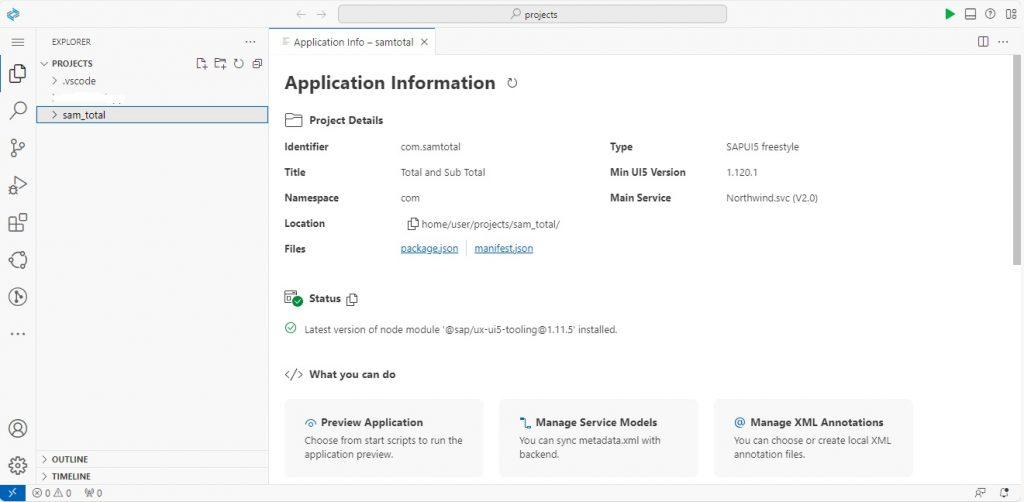Viewport: 1024px width, 502px height.
Task: Close the Application Info tab
Action: click(x=424, y=42)
